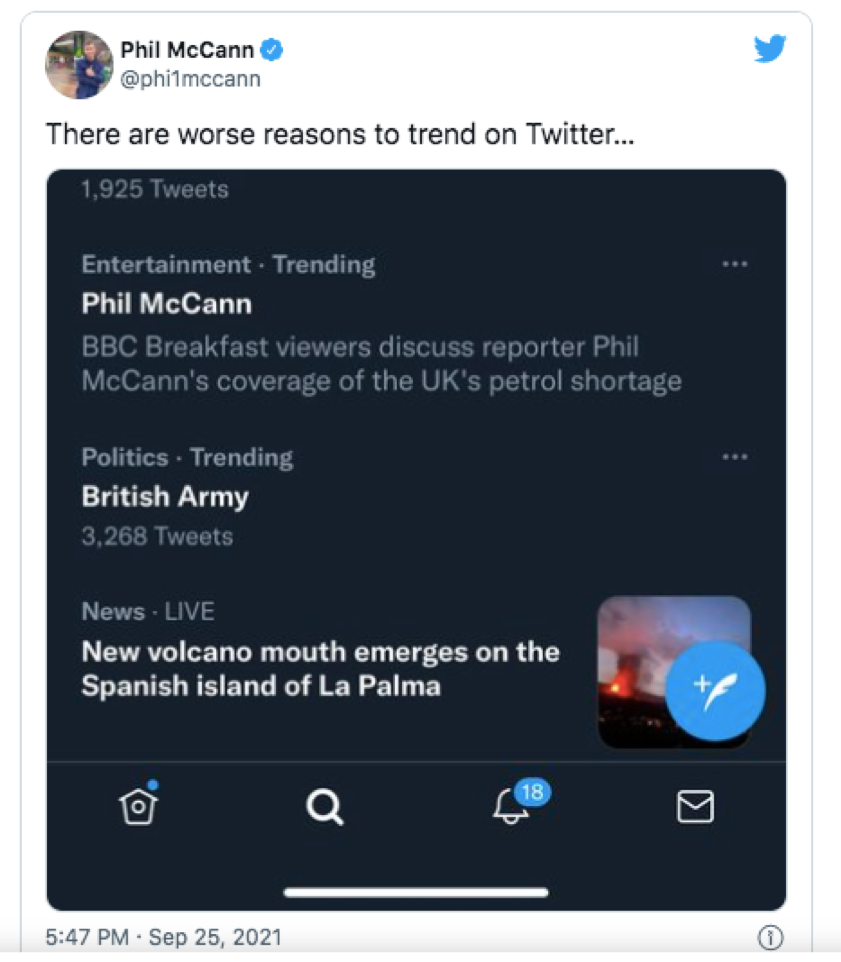Tap the home tab icon

[x=139, y=804]
